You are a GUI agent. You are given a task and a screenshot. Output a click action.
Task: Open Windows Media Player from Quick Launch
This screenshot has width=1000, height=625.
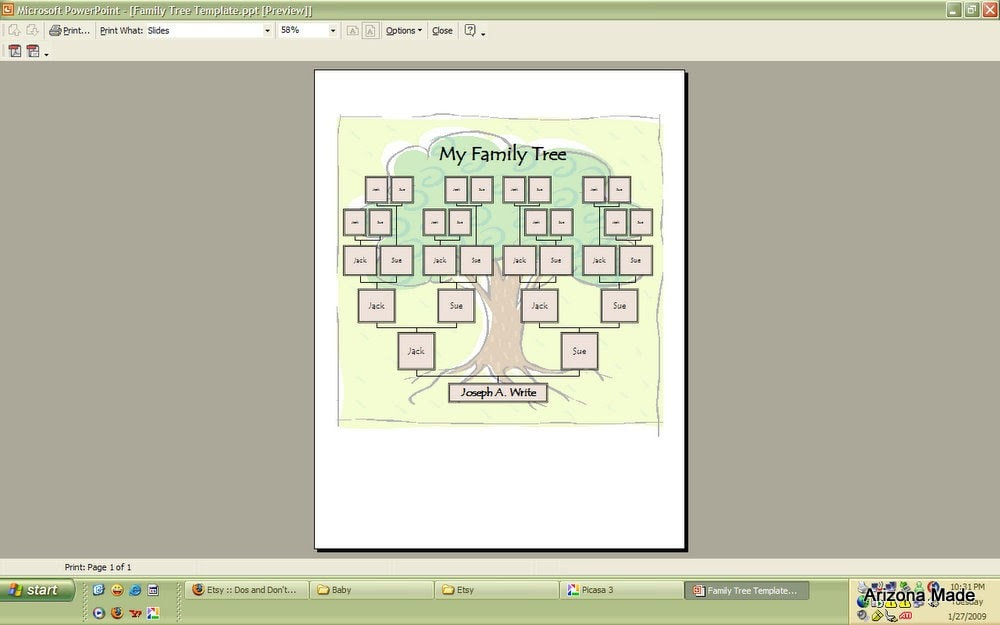(98, 613)
